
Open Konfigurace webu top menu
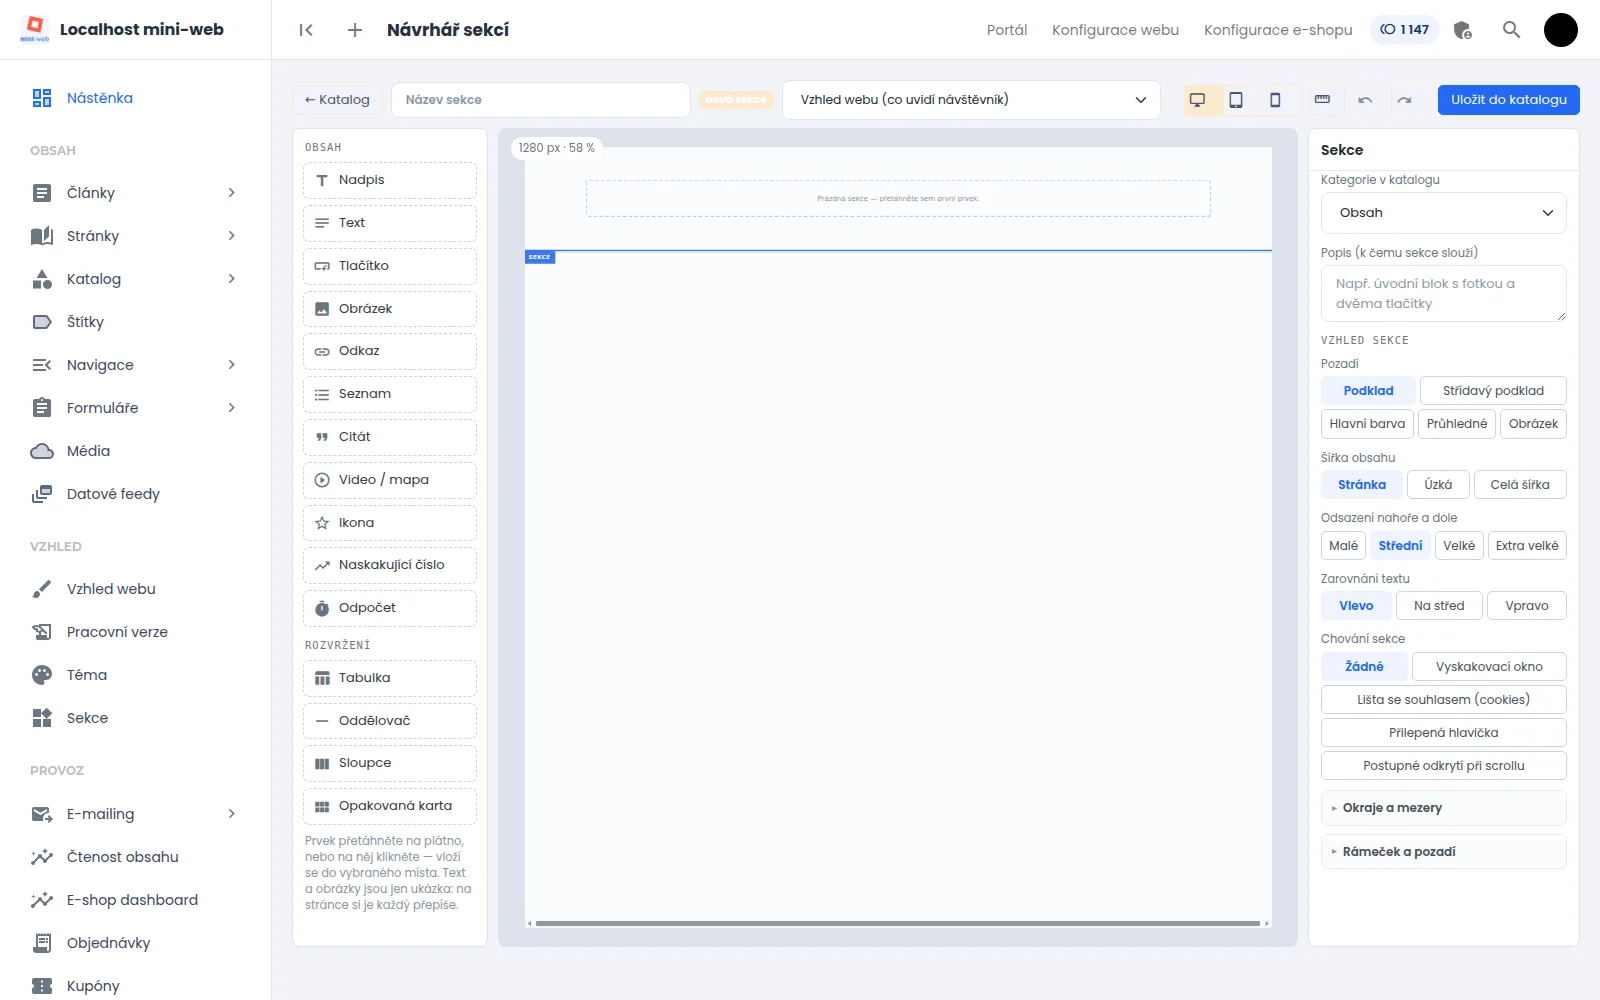1115,30
